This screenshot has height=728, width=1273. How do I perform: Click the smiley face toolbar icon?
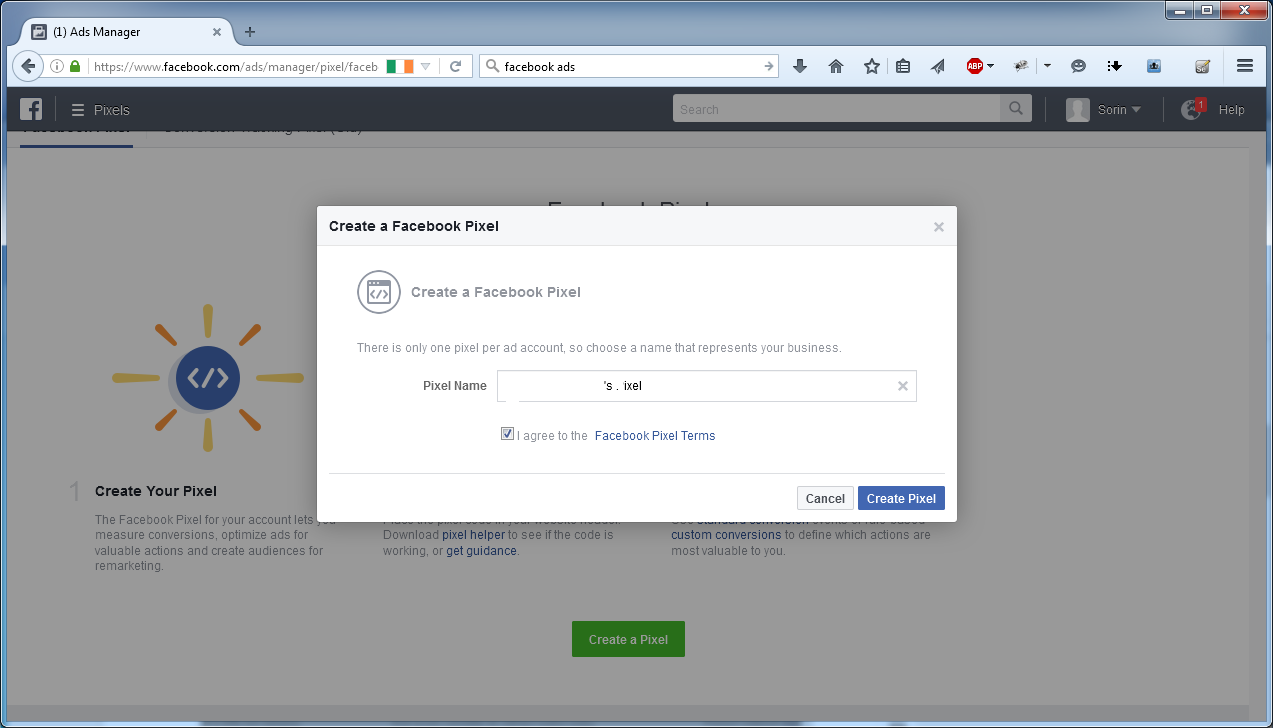click(1079, 66)
